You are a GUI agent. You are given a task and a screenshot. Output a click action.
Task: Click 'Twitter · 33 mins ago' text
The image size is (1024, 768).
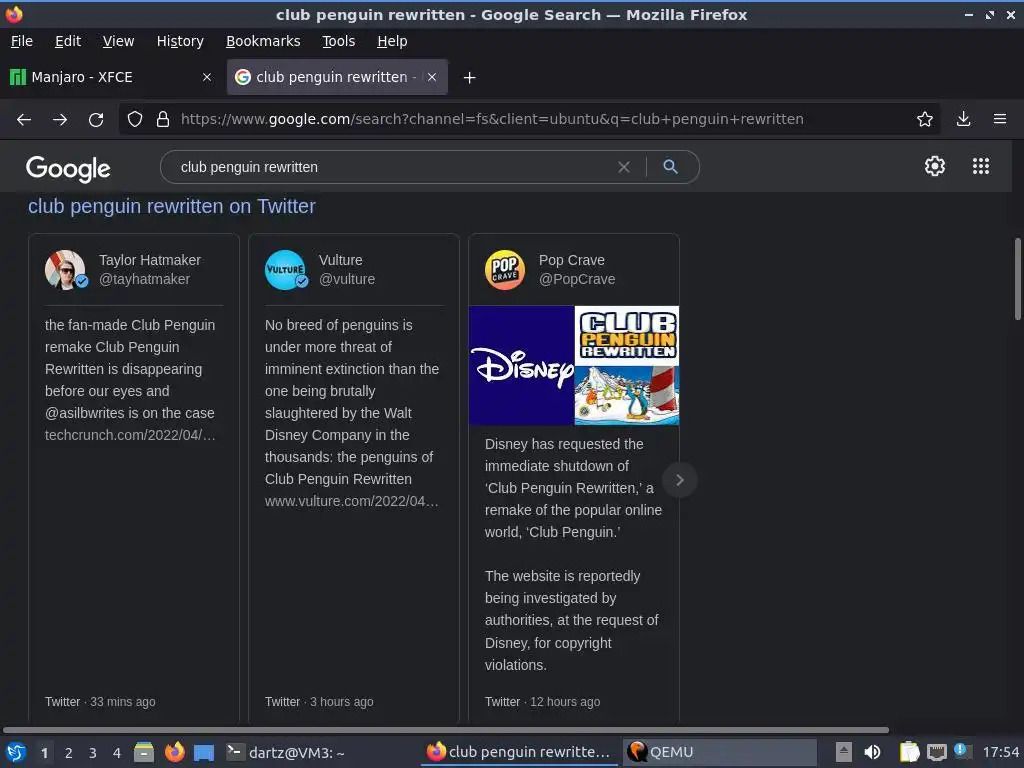coord(100,702)
